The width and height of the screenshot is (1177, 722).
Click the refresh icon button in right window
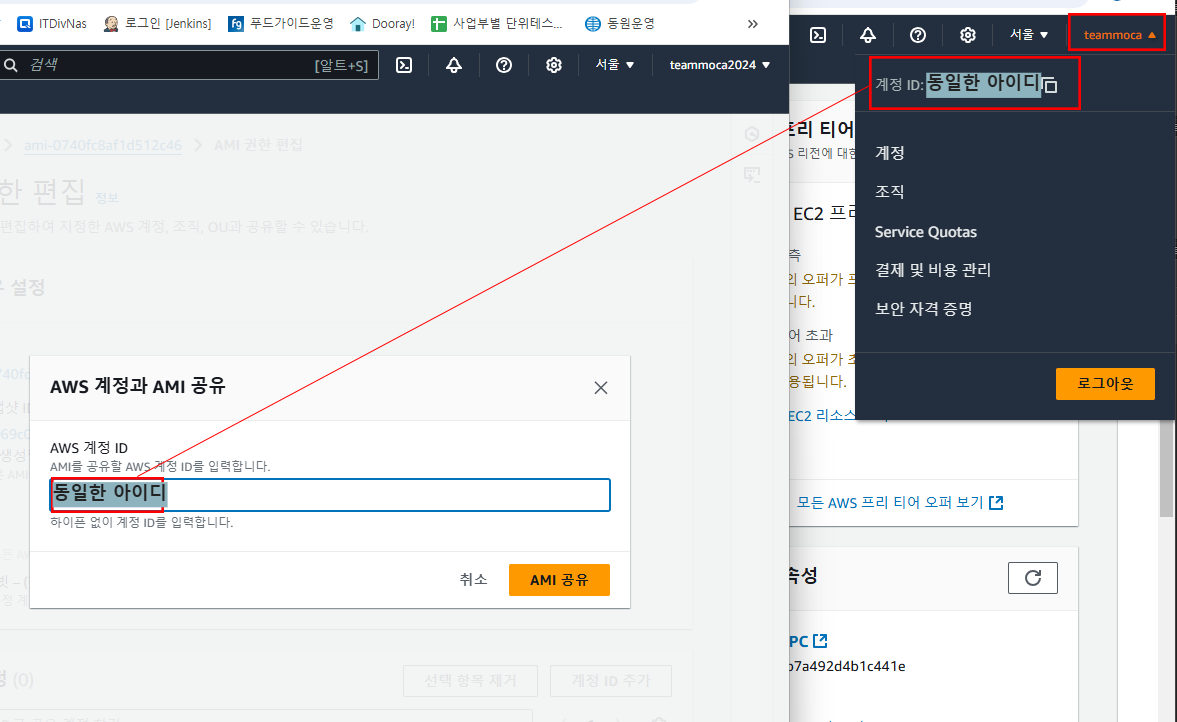[x=1033, y=578]
